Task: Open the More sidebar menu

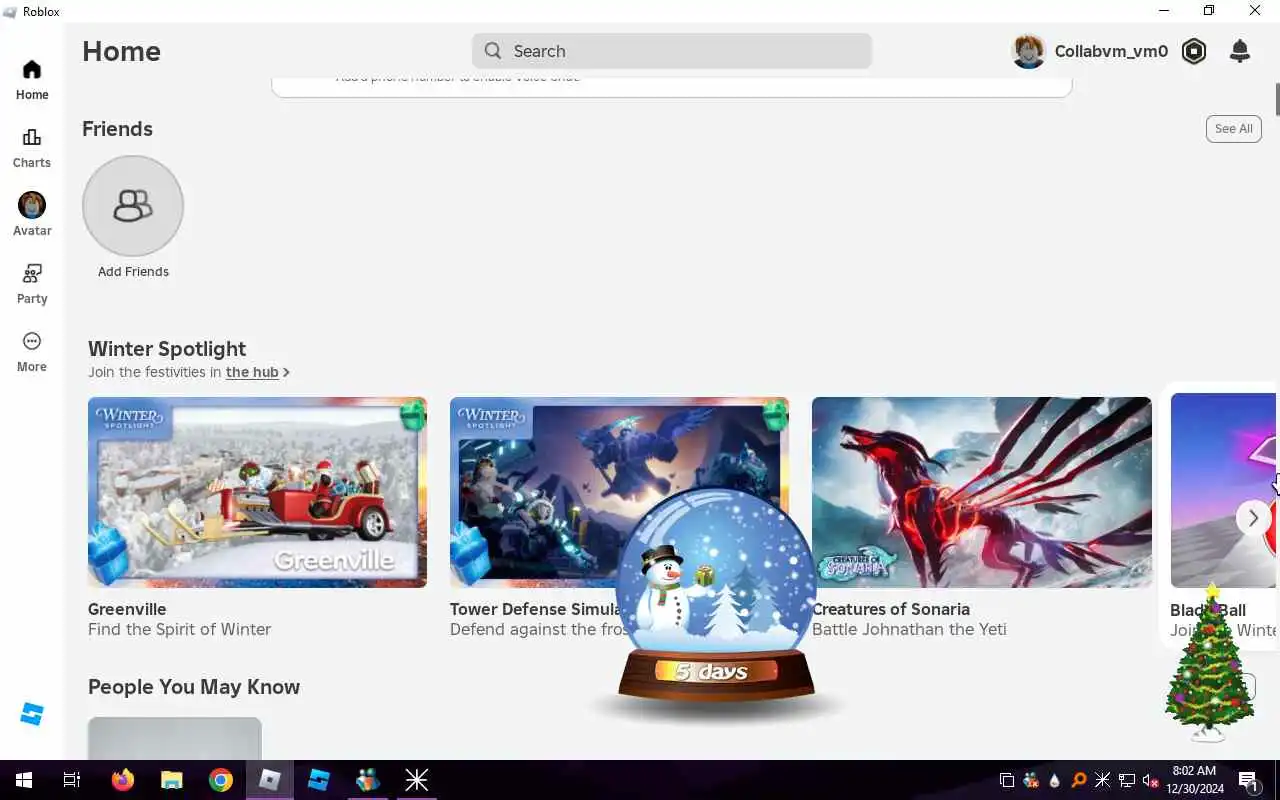Action: point(32,352)
